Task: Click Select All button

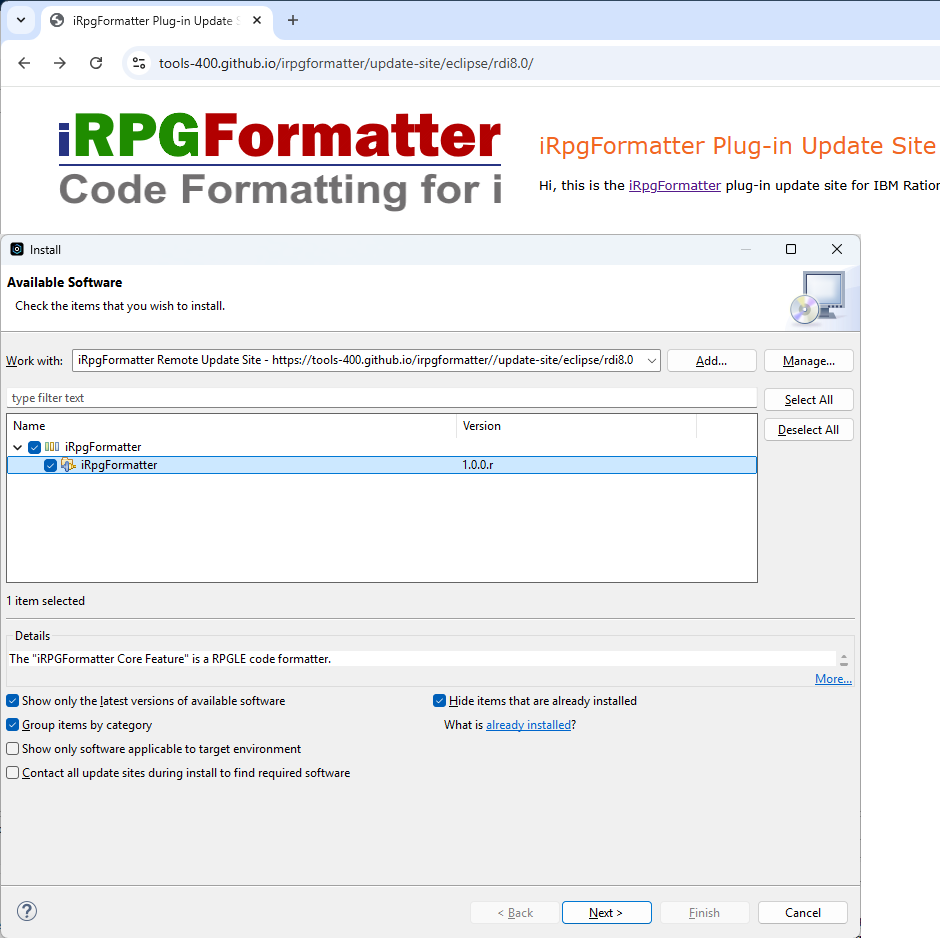Action: click(x=809, y=400)
